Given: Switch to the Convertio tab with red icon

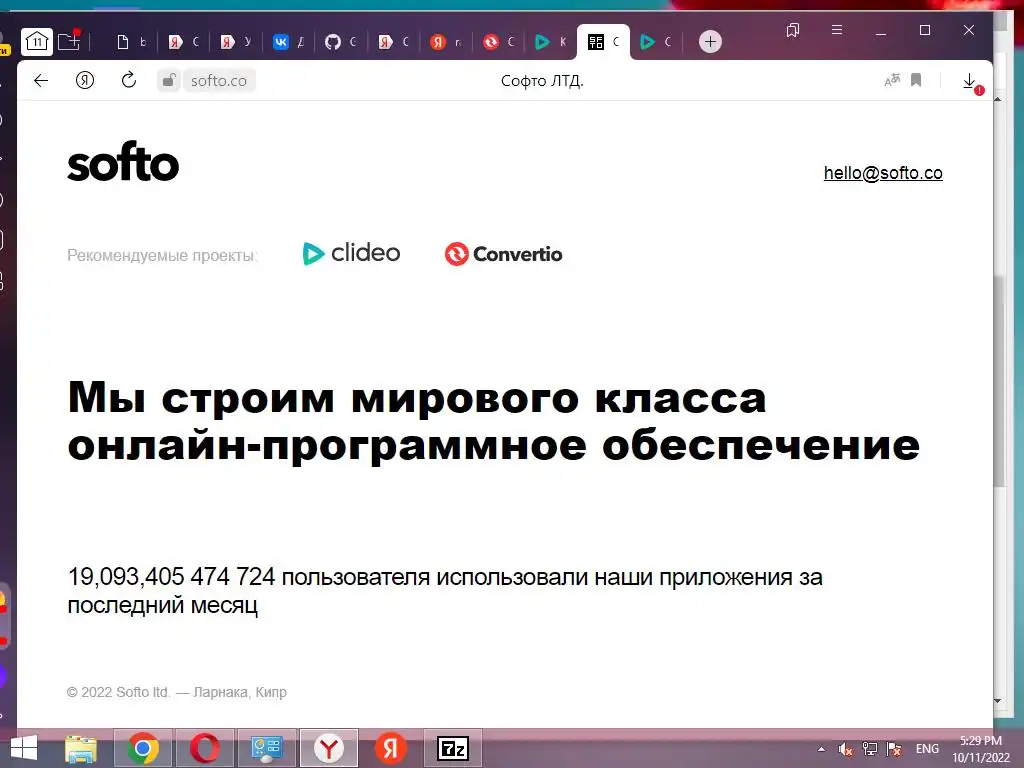Looking at the screenshot, I should click(499, 42).
